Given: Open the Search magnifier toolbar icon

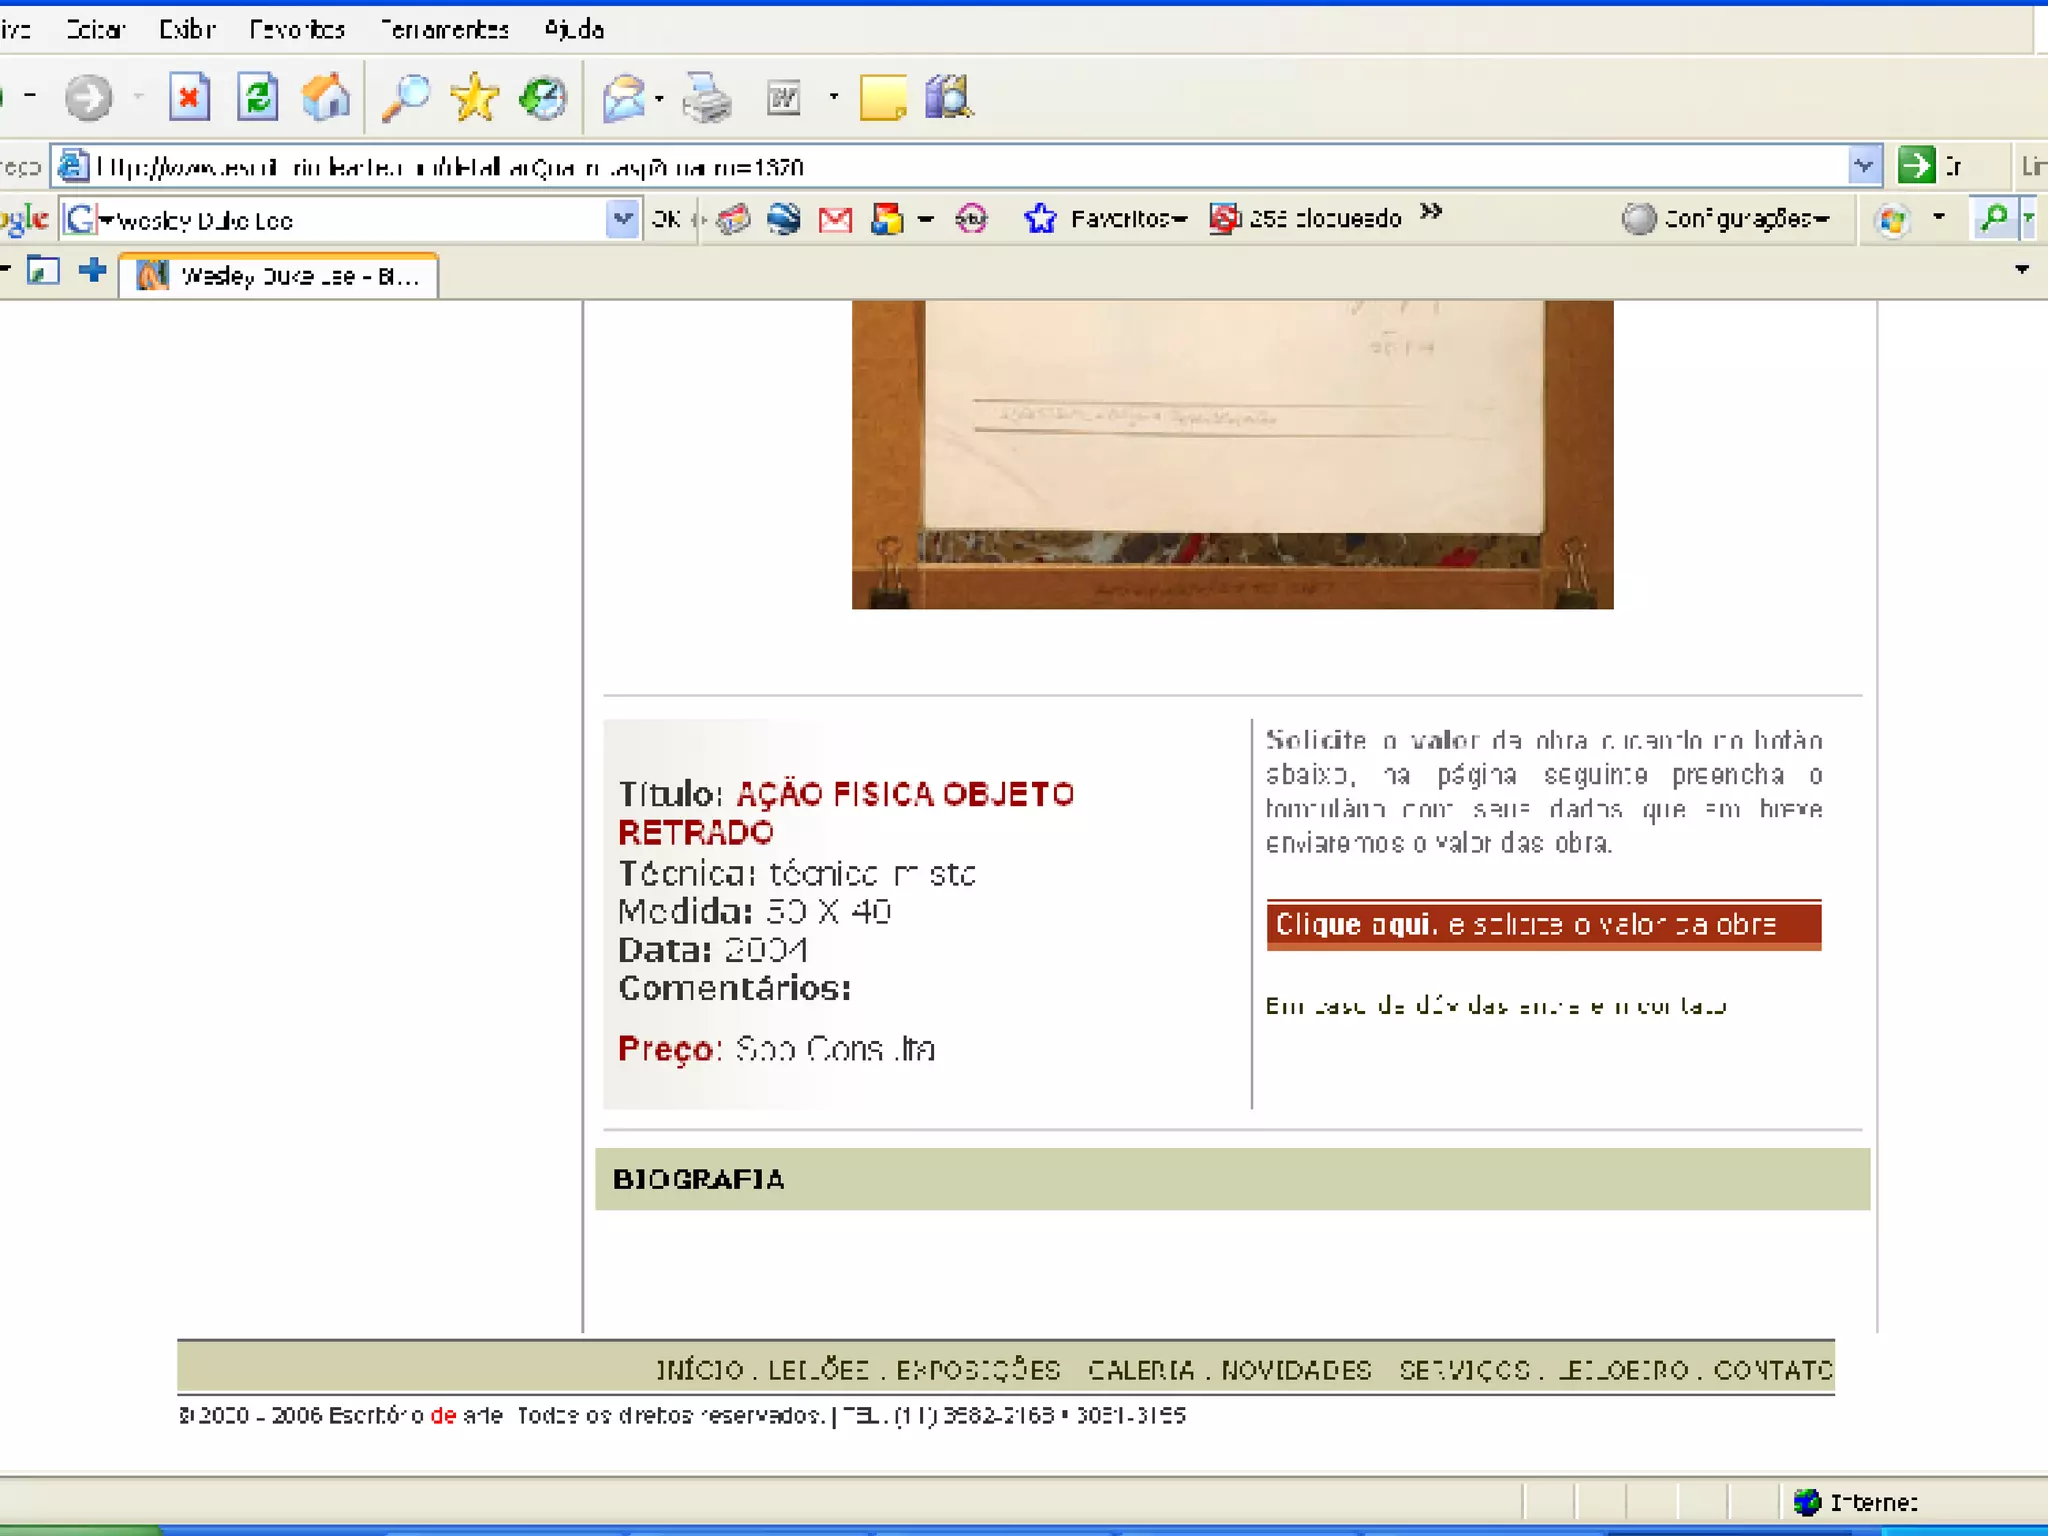Looking at the screenshot, I should point(405,97).
